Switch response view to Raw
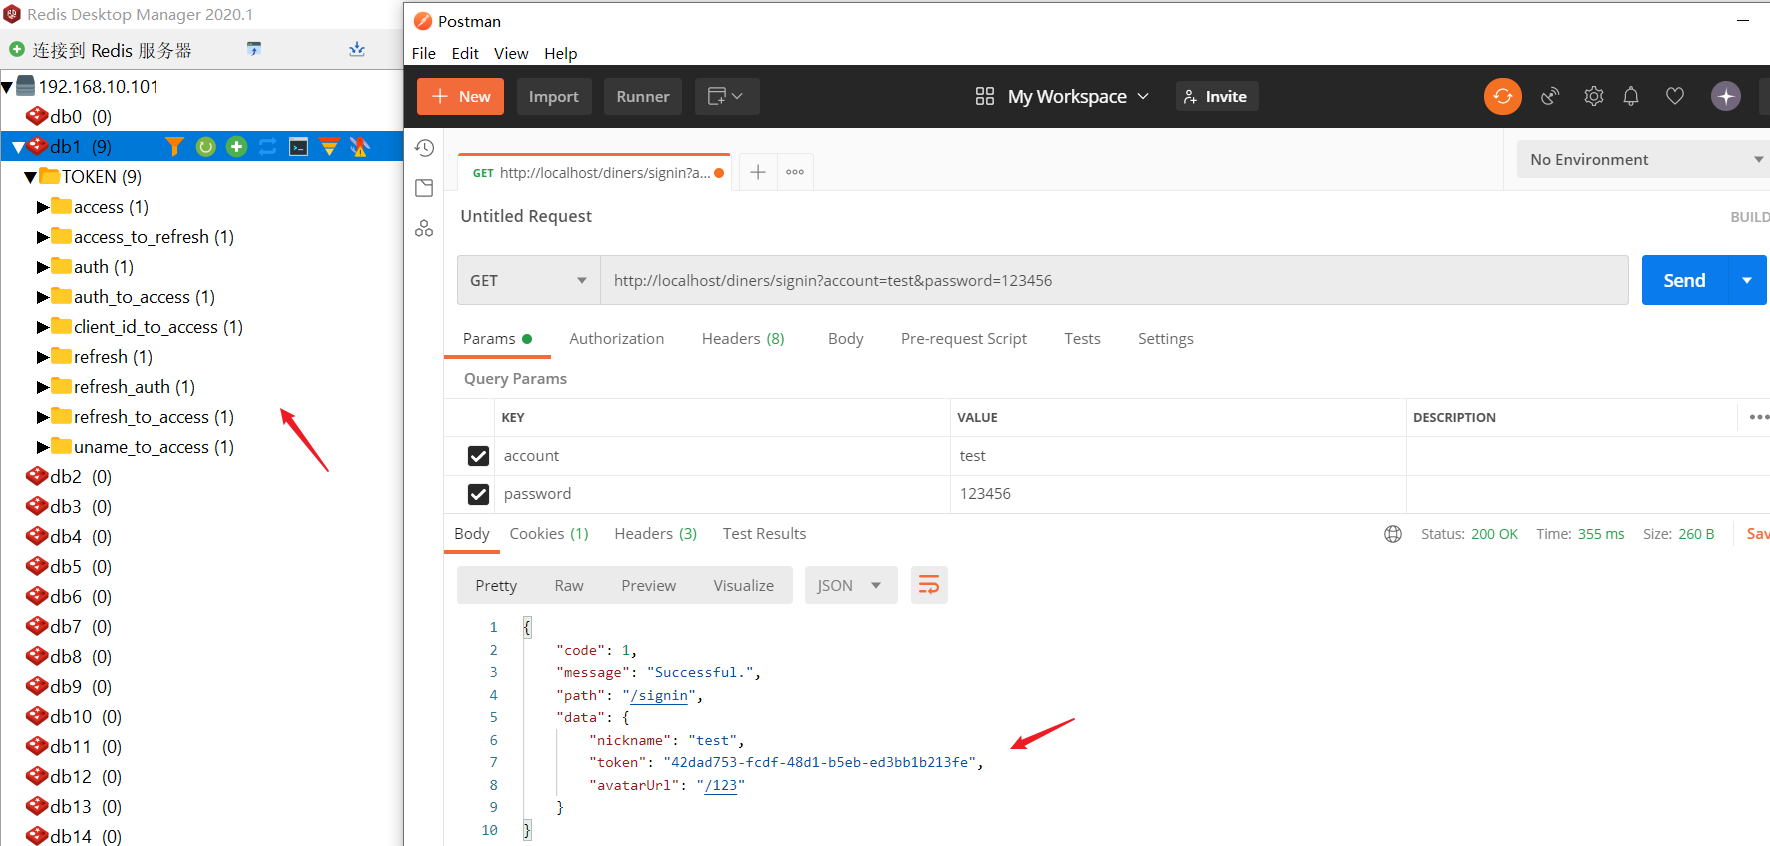The image size is (1770, 846). pos(569,585)
